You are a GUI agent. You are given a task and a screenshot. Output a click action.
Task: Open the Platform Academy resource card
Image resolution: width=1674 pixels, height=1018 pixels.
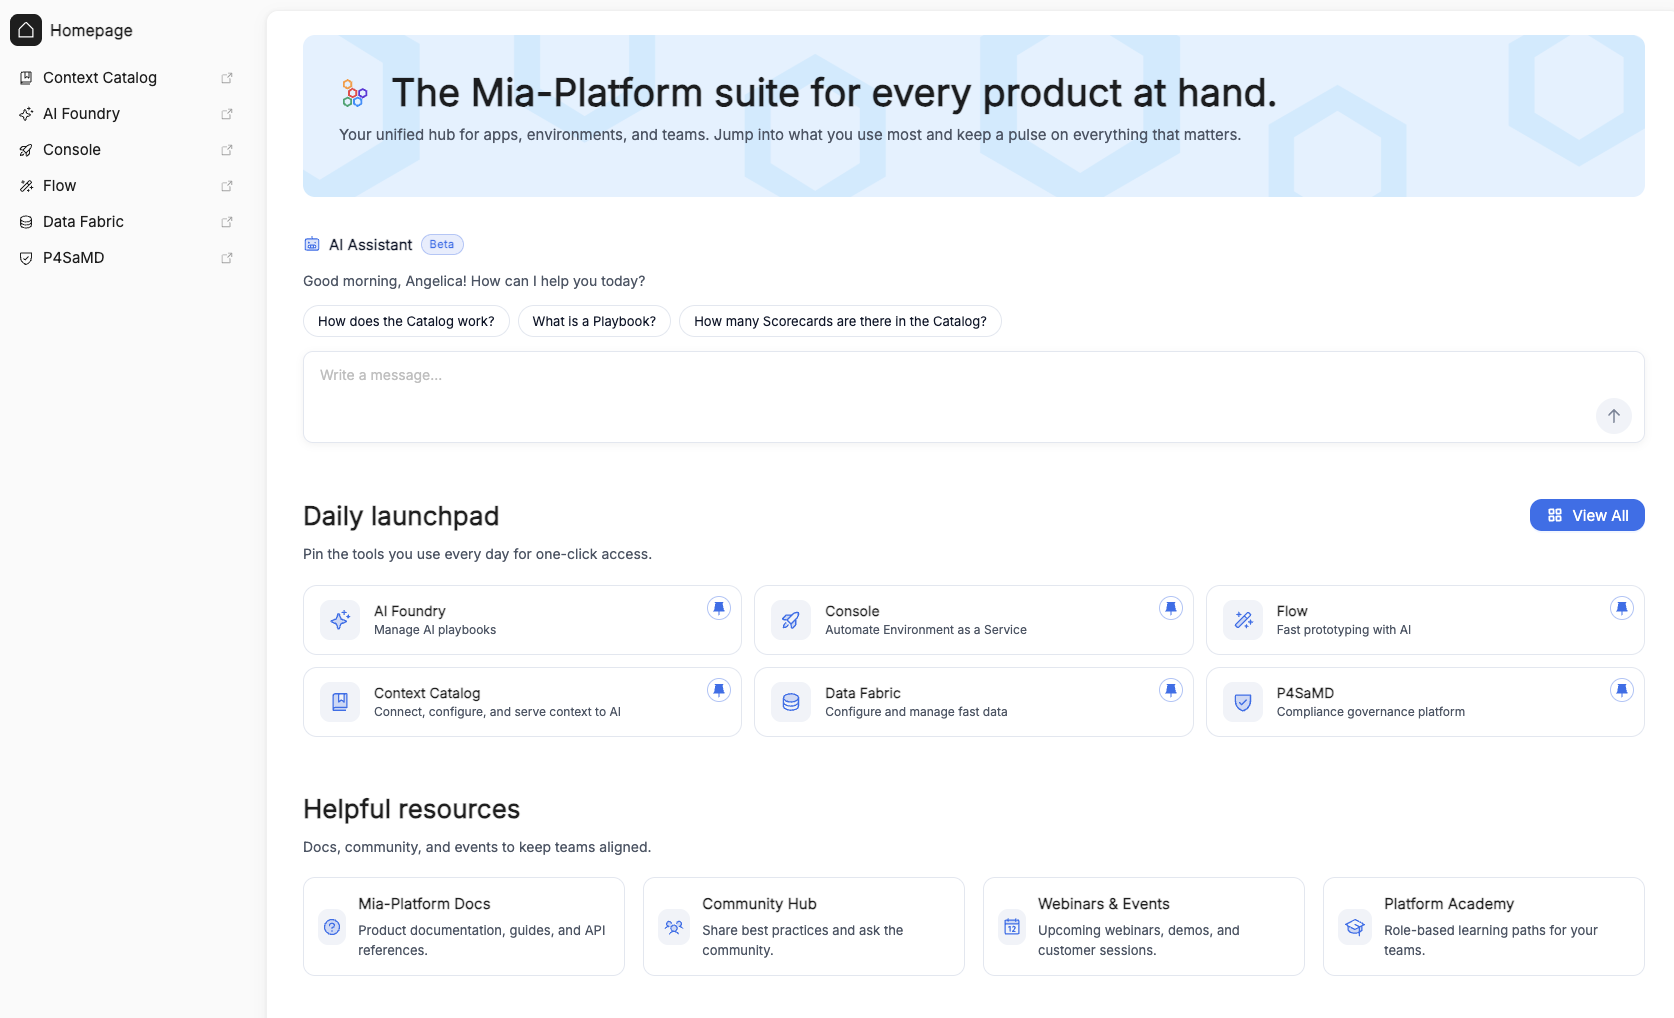[1484, 926]
